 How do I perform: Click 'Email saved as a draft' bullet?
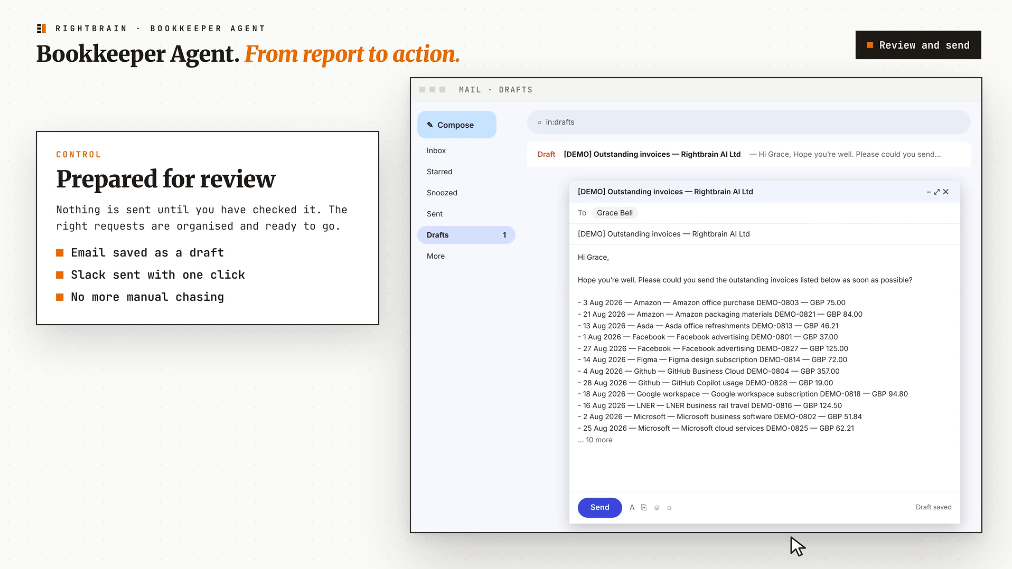pyautogui.click(x=147, y=253)
